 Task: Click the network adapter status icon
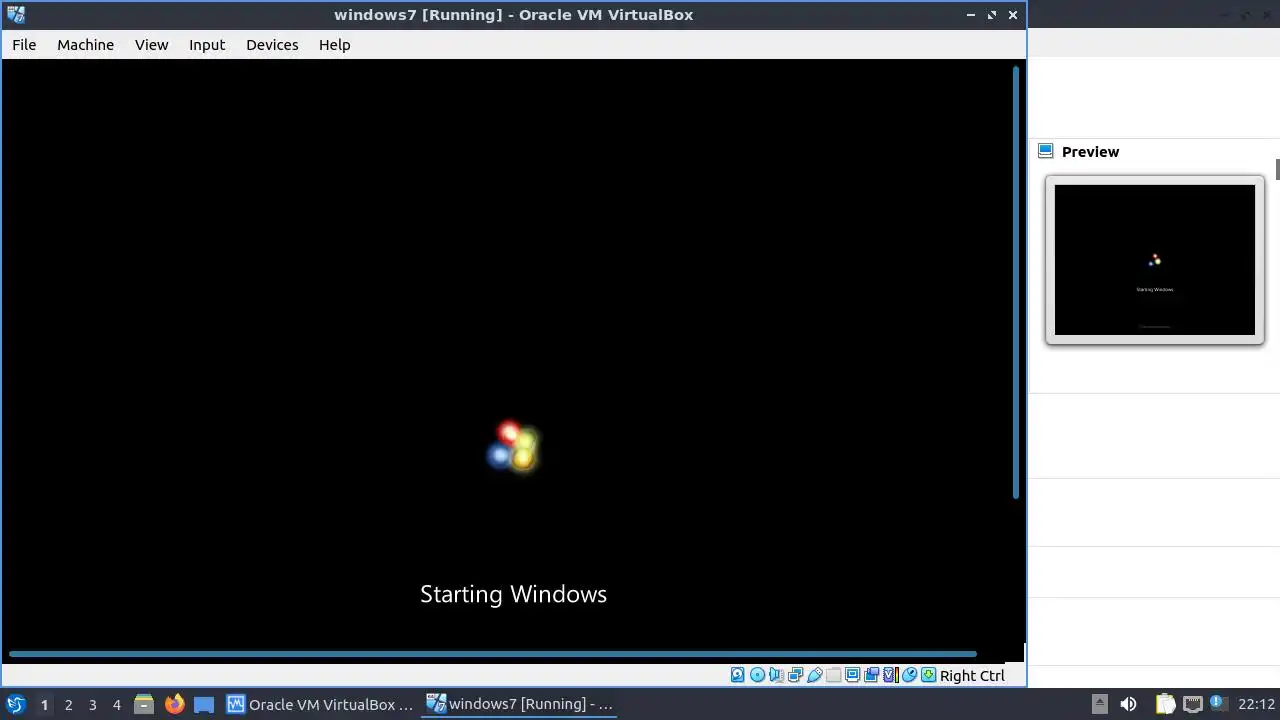[796, 675]
